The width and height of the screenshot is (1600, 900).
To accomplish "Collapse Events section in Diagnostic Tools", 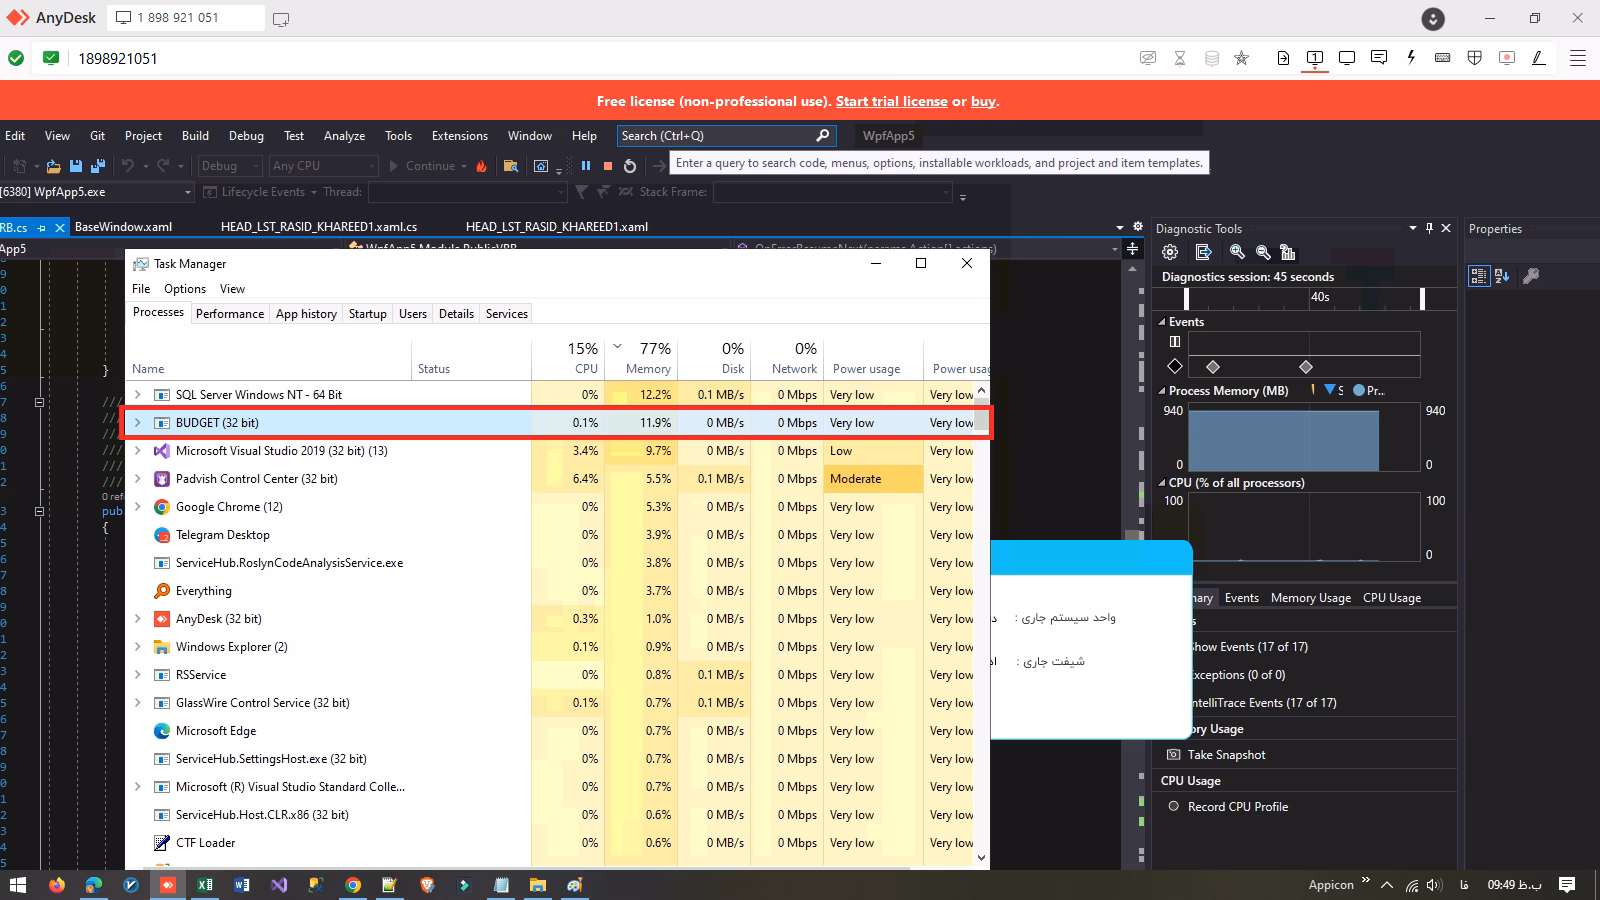I will pyautogui.click(x=1162, y=322).
